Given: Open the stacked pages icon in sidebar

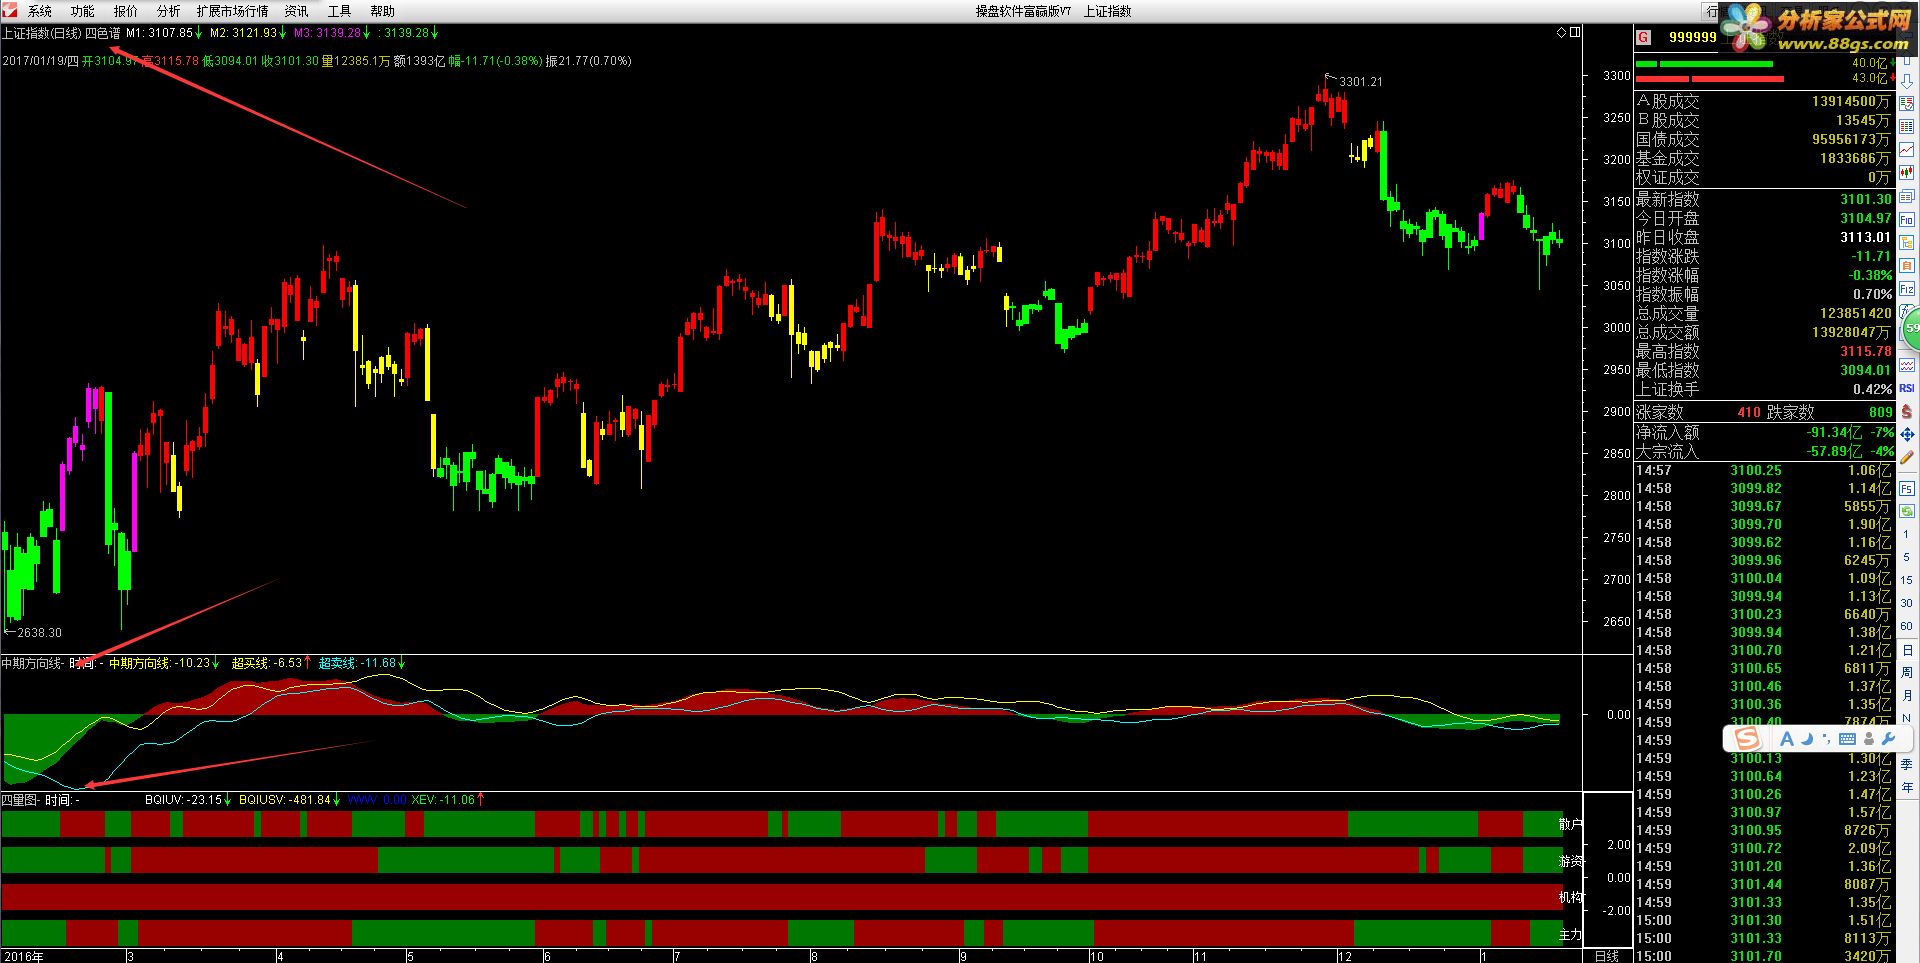Looking at the screenshot, I should click(1907, 197).
